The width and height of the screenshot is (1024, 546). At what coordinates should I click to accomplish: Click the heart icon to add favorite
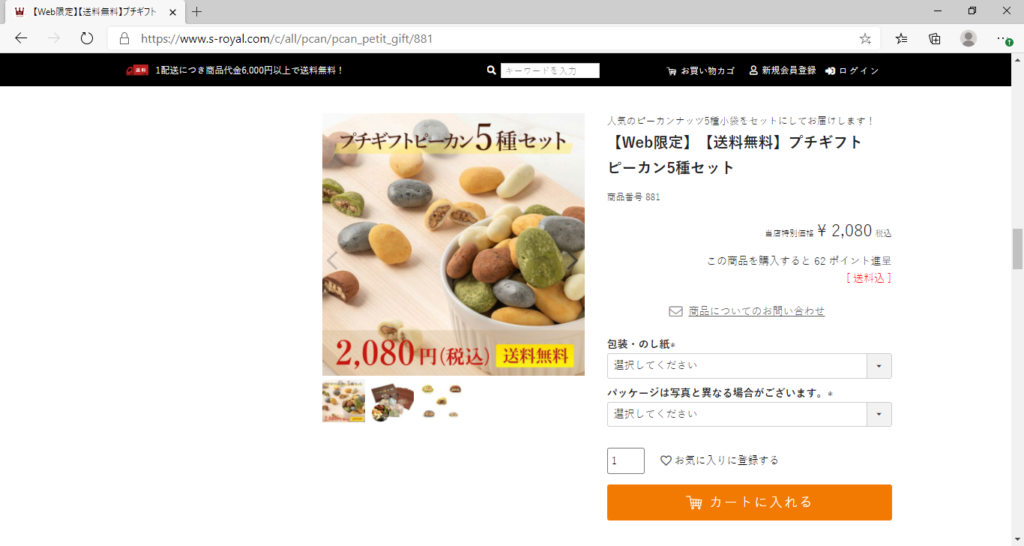click(x=665, y=460)
